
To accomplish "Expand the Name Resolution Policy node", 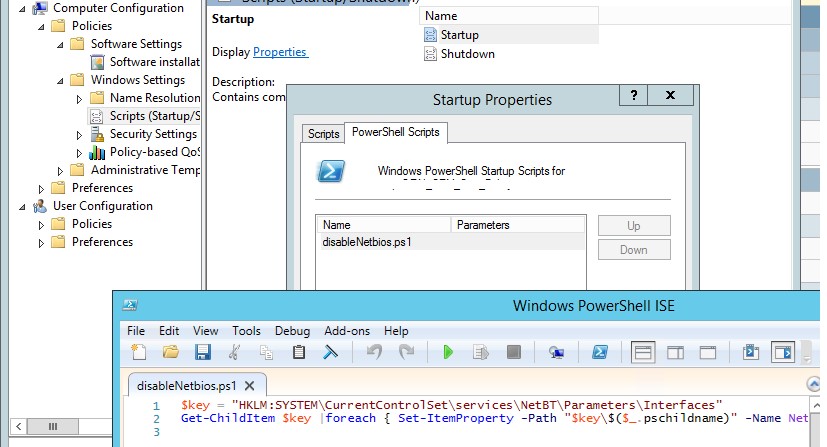I will (79, 99).
